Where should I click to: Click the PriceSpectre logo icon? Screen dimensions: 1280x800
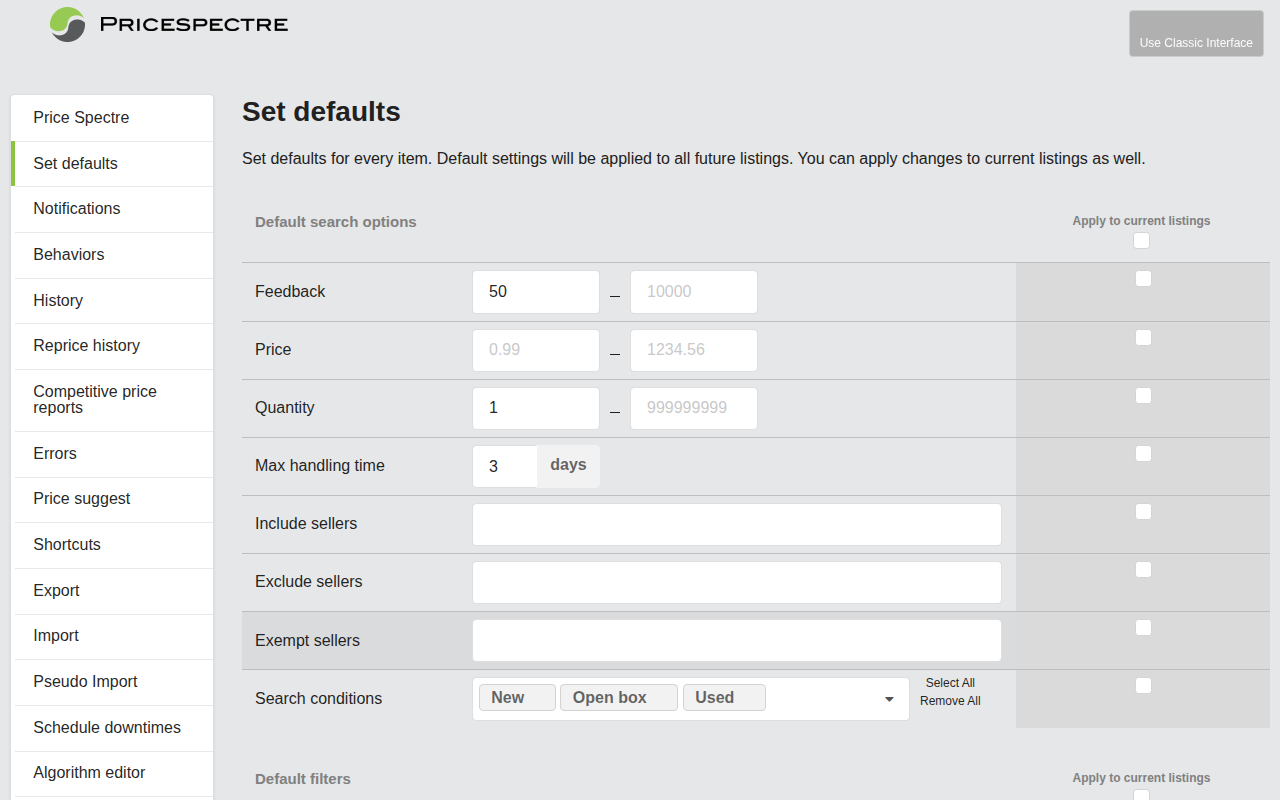coord(66,24)
